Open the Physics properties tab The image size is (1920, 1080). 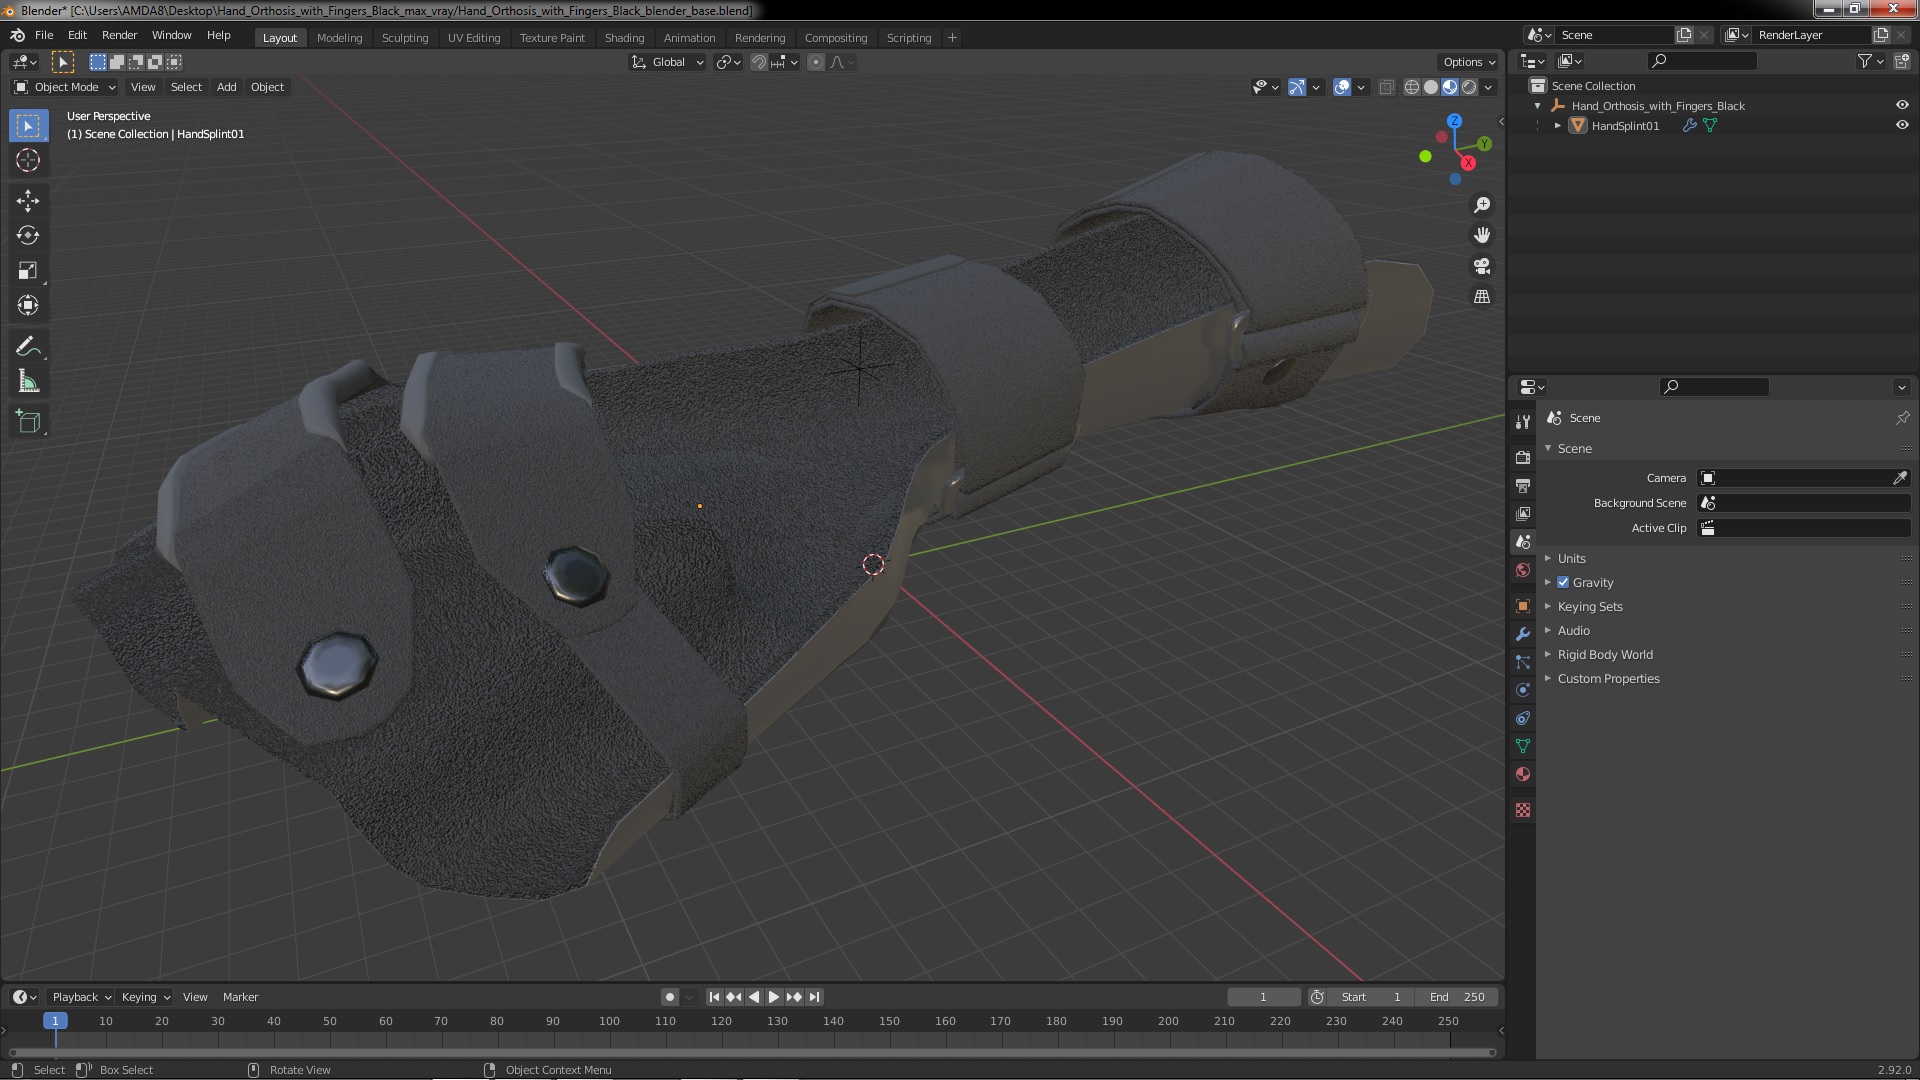click(1523, 690)
